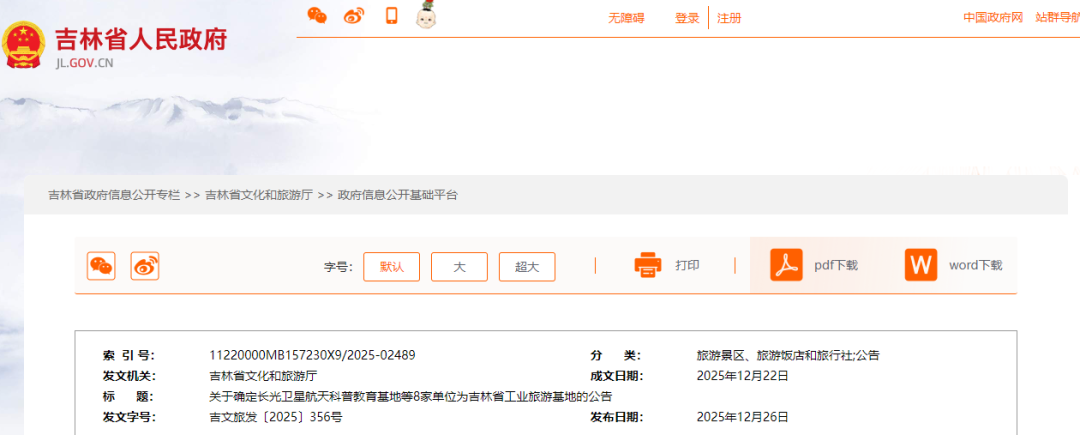Click 注册 to register
This screenshot has width=1080, height=435.
(729, 19)
